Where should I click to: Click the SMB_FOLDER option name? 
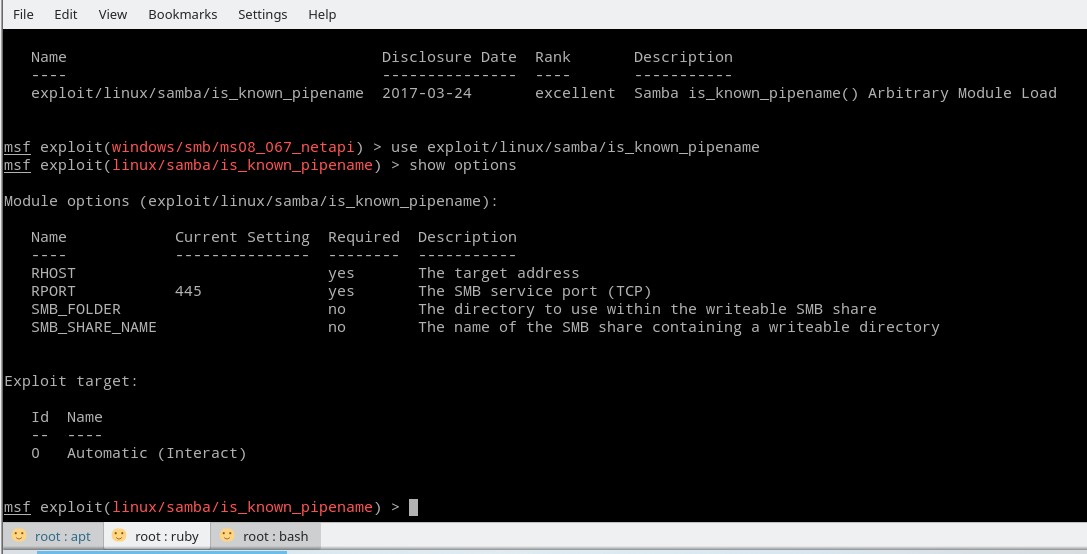76,309
